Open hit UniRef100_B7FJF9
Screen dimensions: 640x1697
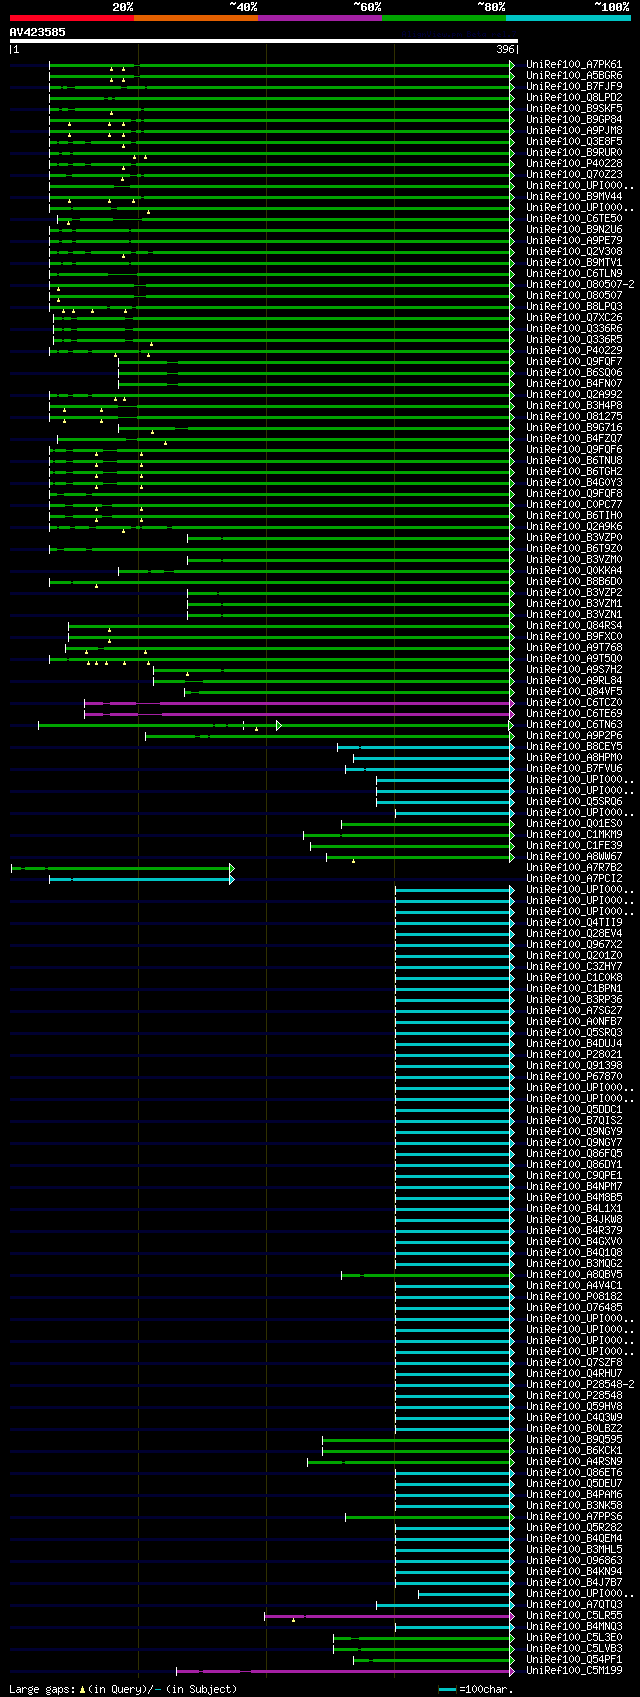(x=574, y=87)
